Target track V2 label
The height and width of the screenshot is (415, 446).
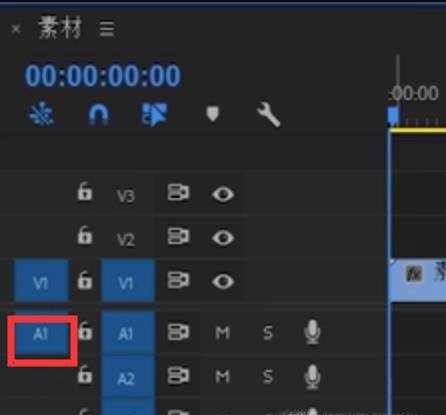[126, 240]
